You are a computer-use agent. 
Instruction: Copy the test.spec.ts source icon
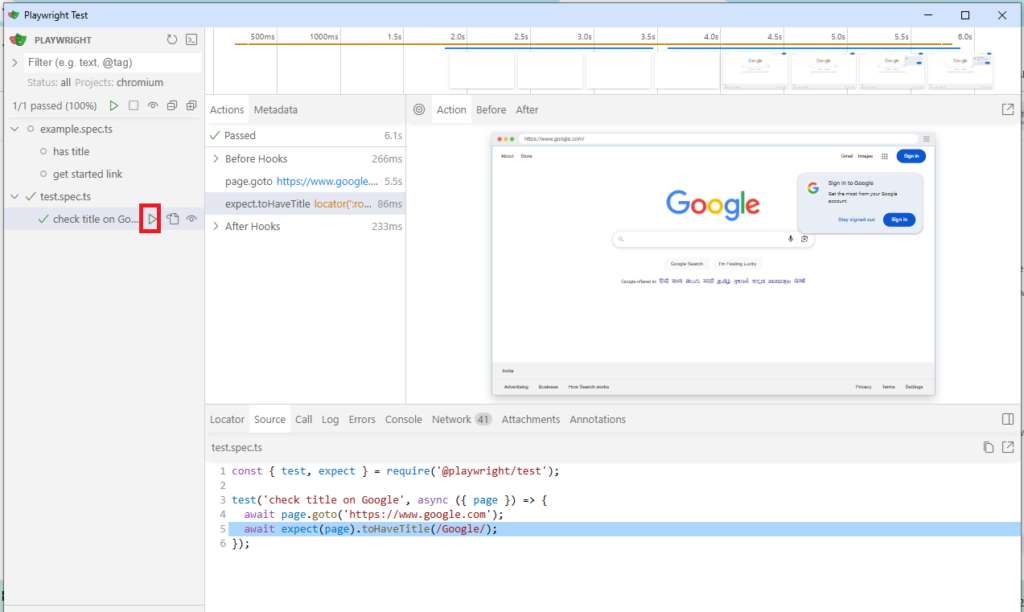[x=988, y=447]
